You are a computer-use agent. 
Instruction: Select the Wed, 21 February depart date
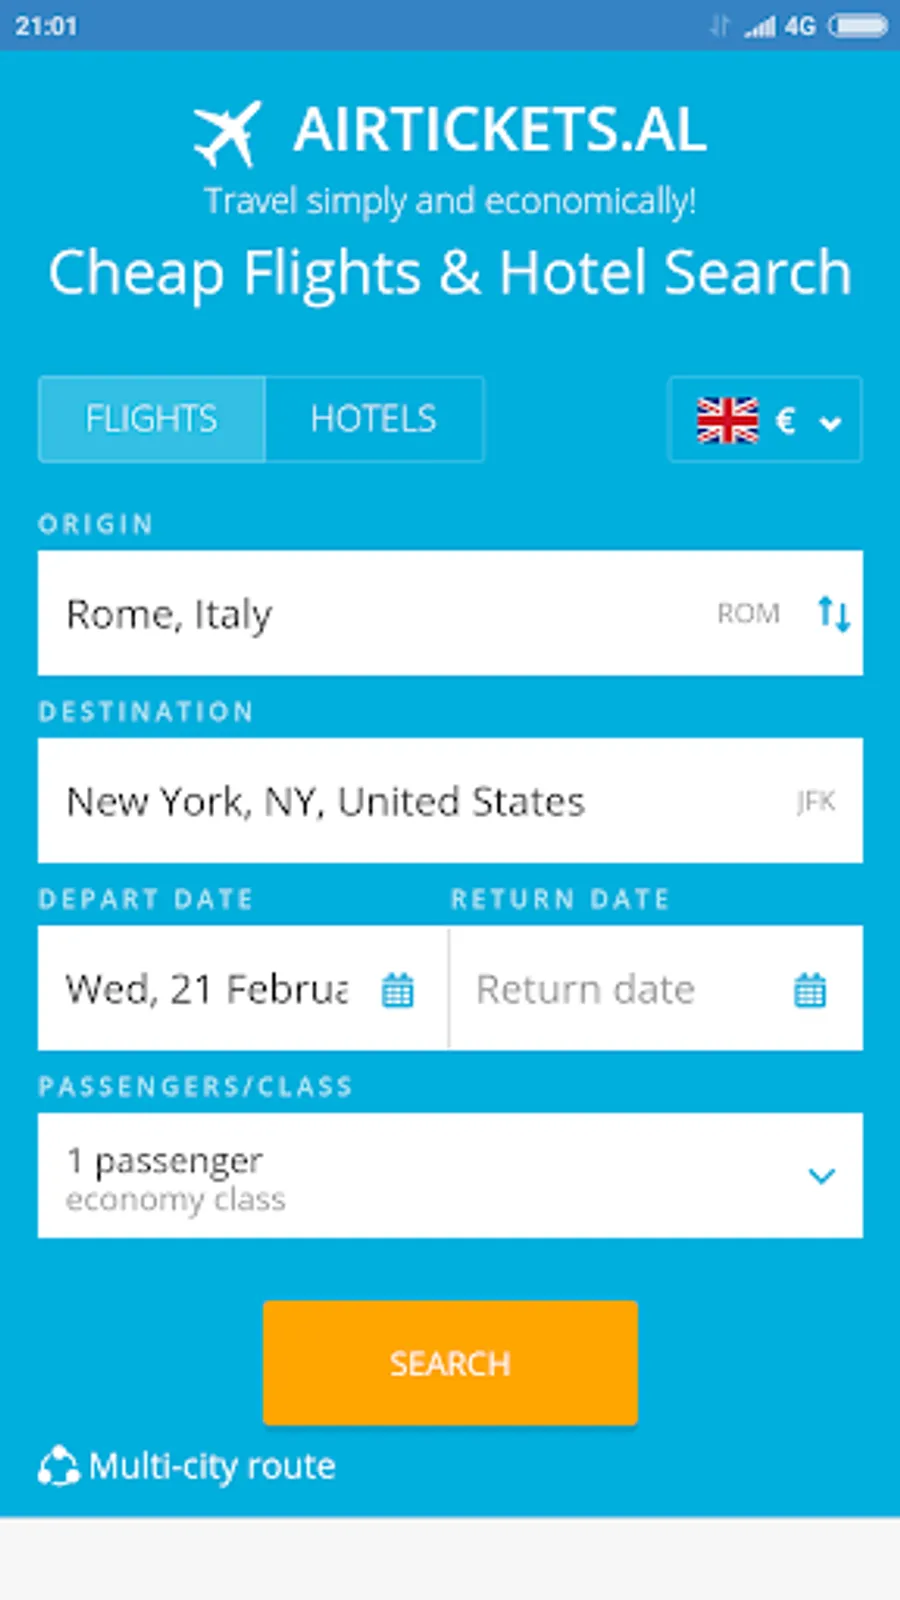click(207, 989)
